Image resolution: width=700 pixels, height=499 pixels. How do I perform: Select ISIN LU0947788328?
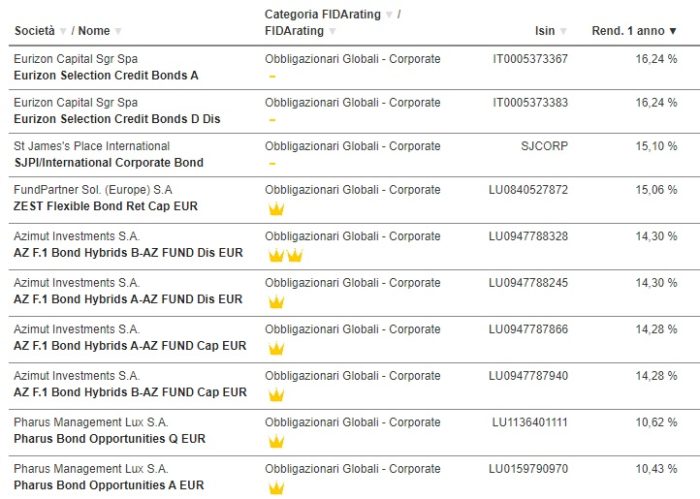528,237
